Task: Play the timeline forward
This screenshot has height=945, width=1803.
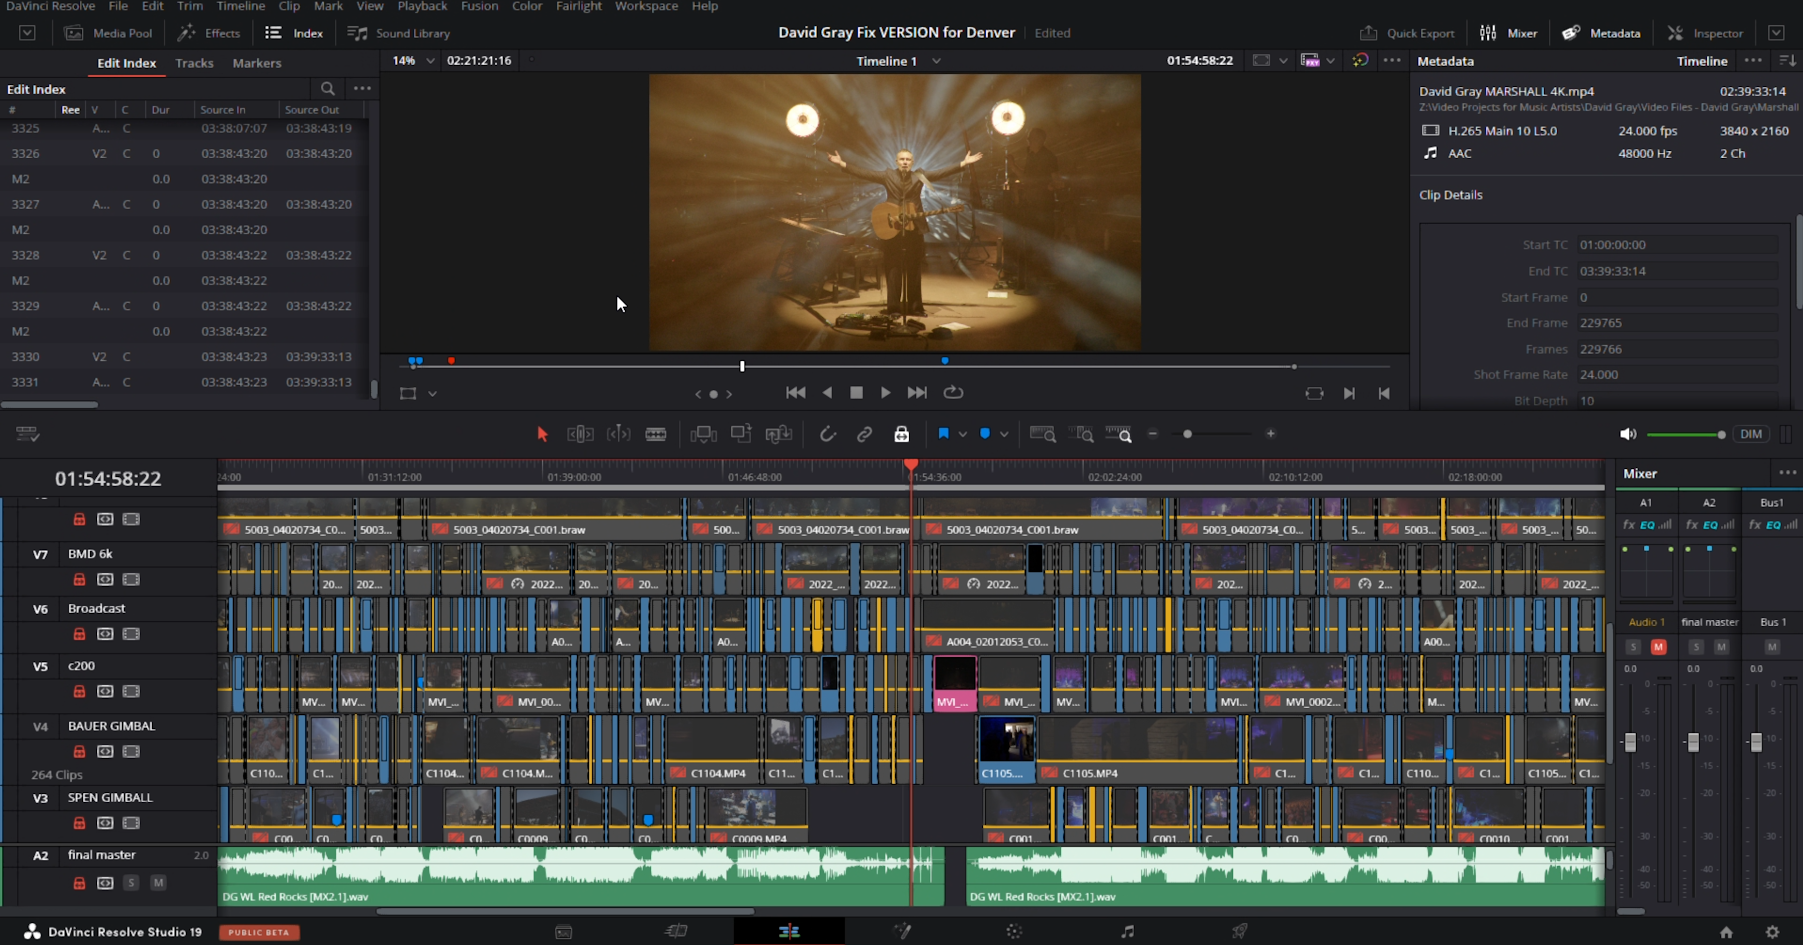Action: pyautogui.click(x=885, y=393)
